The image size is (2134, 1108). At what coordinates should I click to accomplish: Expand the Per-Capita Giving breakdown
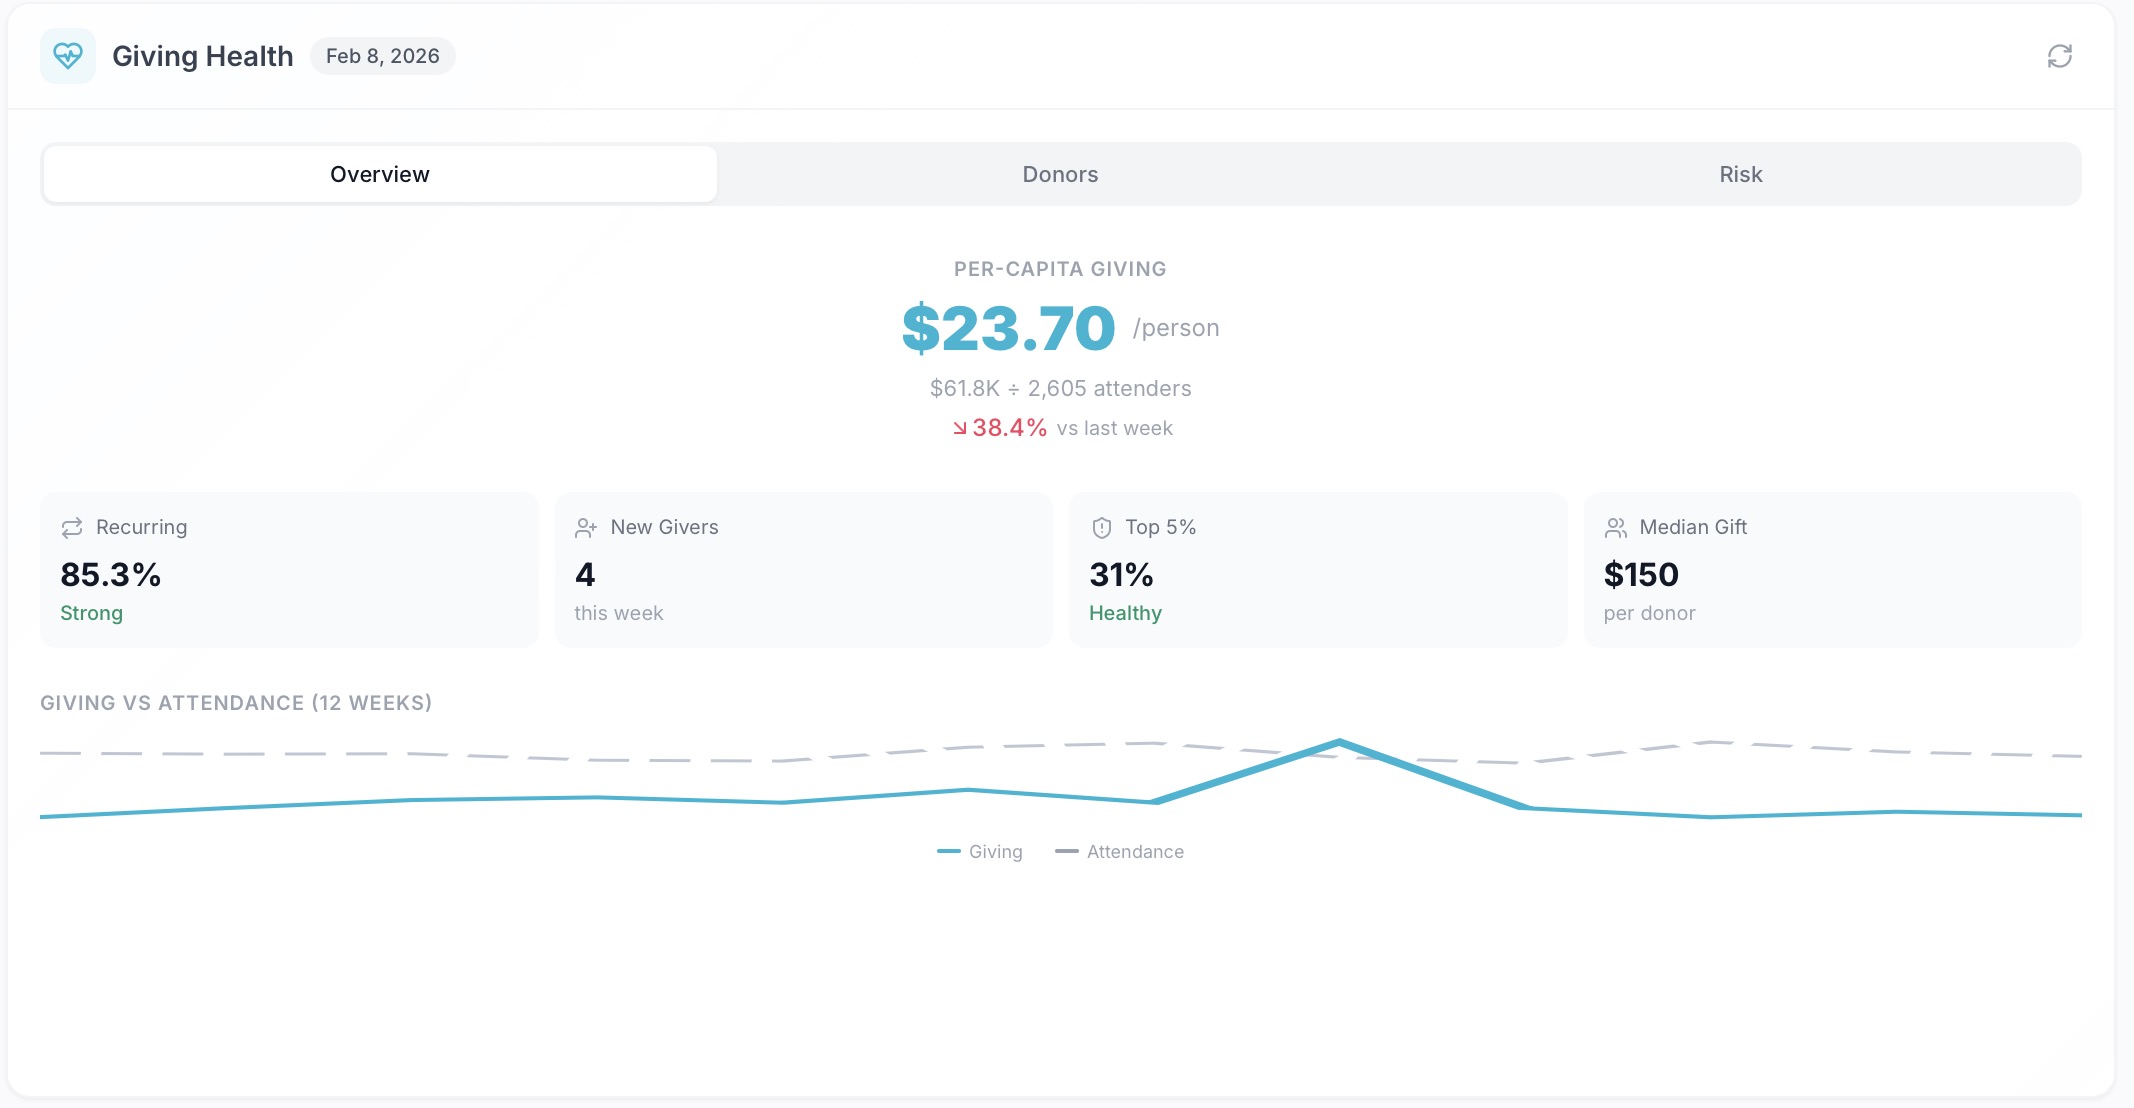click(x=1059, y=268)
